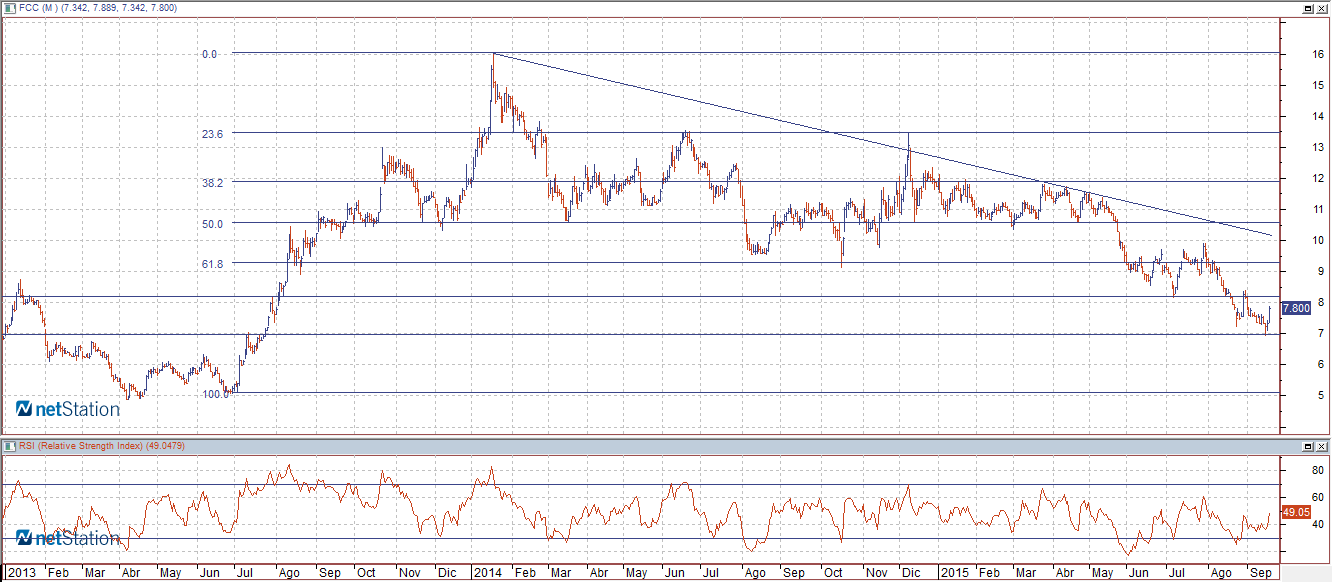The height and width of the screenshot is (582, 1332).
Task: Click the 5 price axis label
Action: 1321,395
